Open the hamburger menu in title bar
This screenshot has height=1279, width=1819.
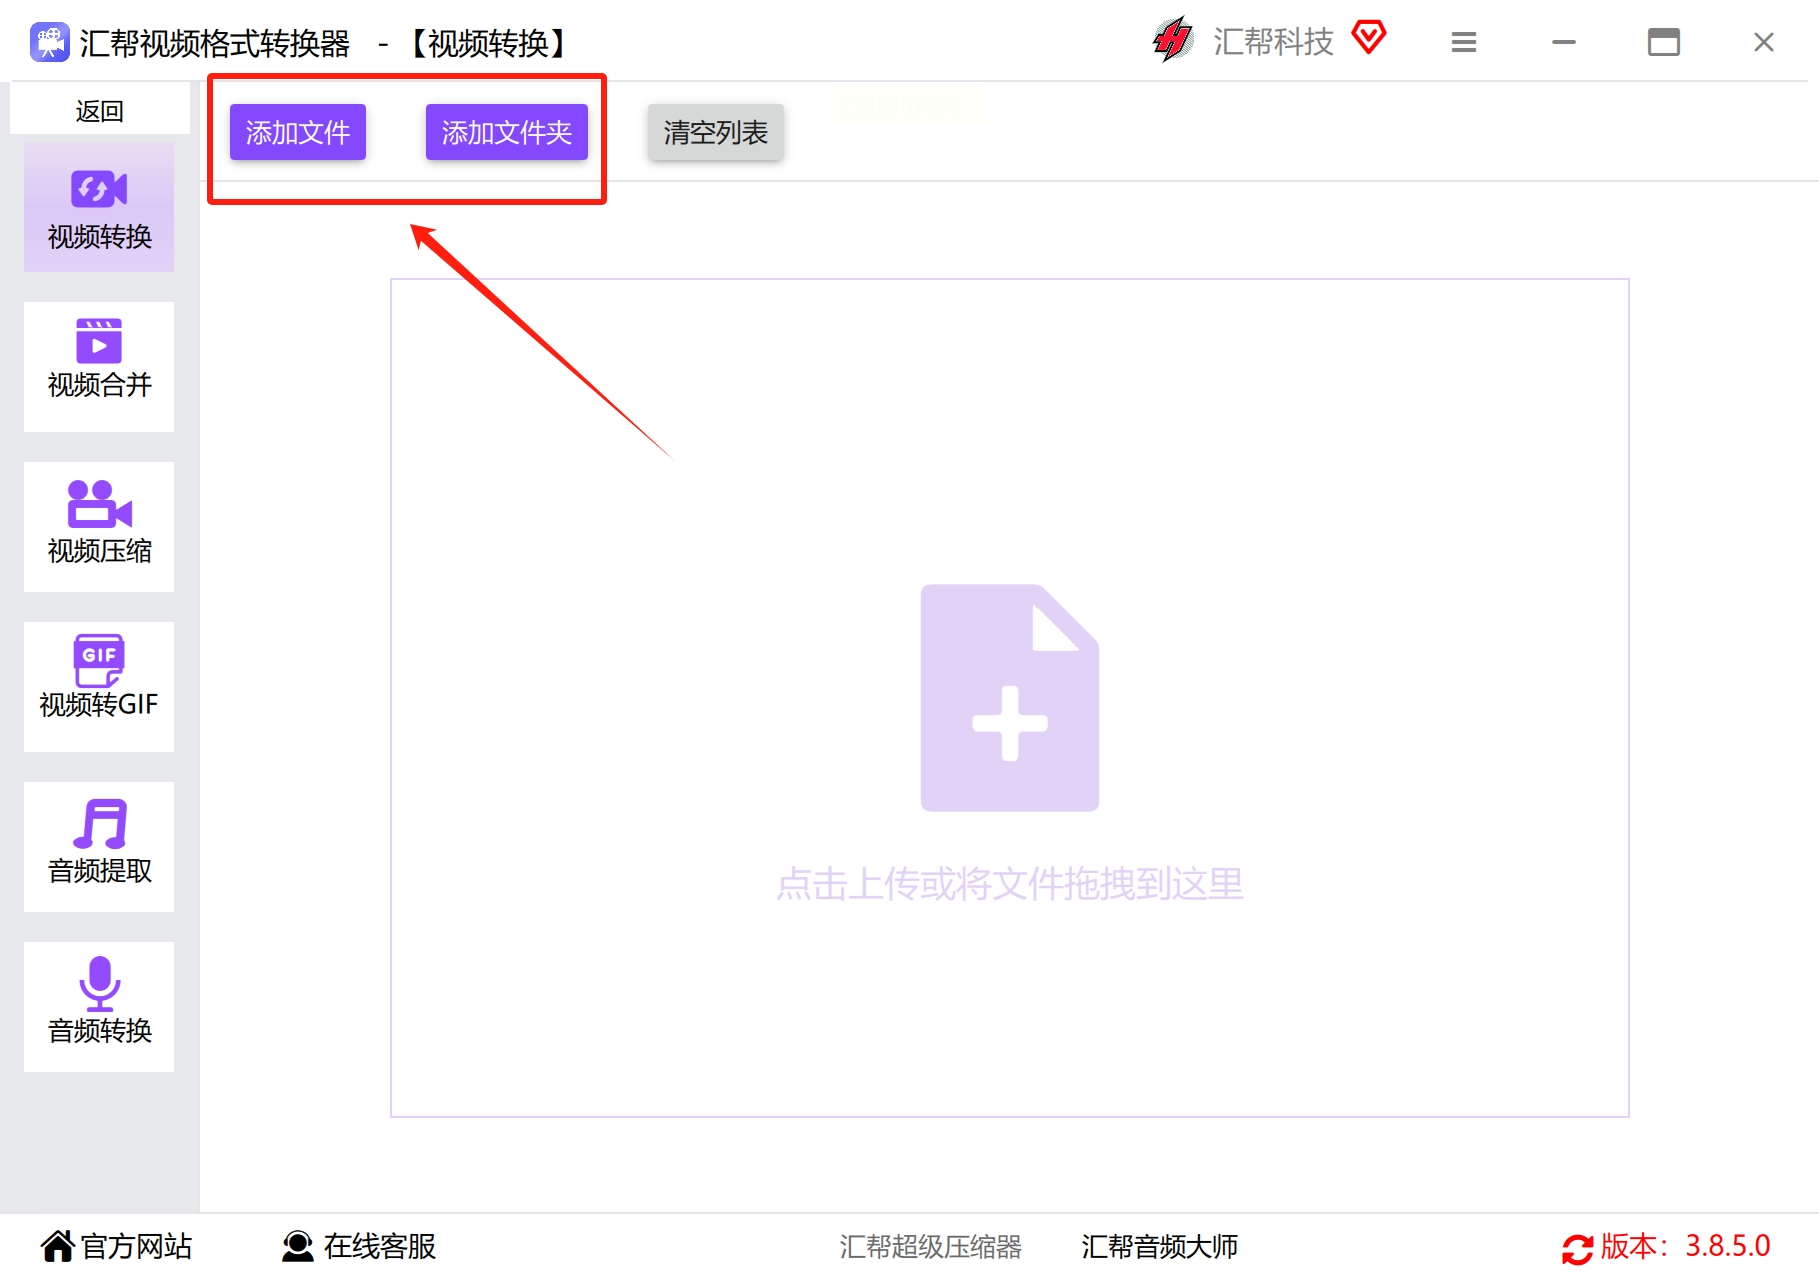tap(1464, 42)
